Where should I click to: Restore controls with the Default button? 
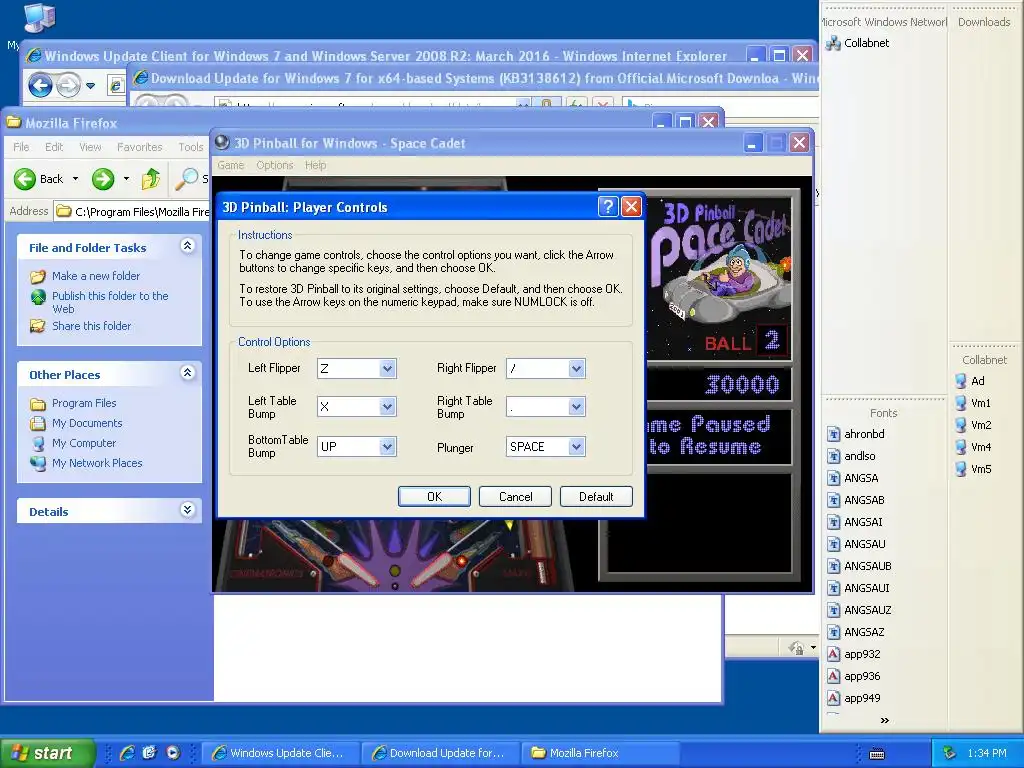[x=596, y=496]
